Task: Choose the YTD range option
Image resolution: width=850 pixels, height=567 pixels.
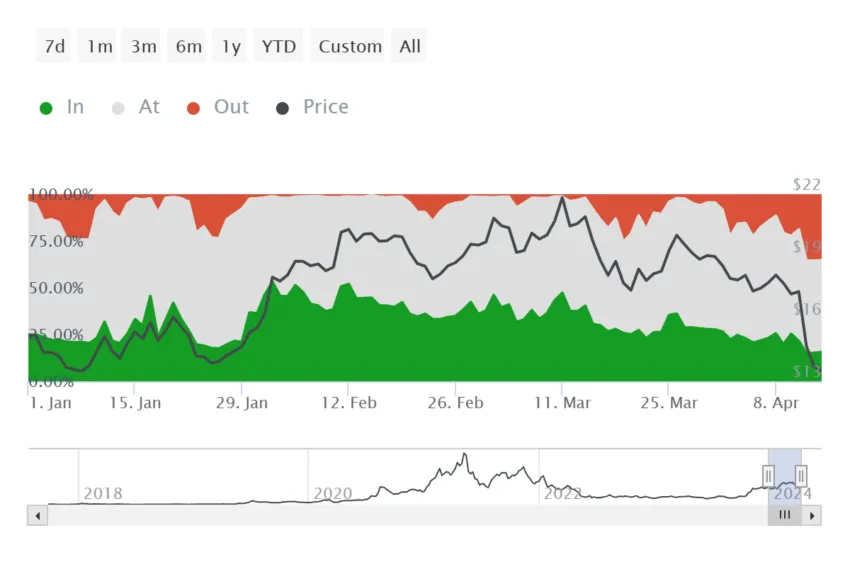Action: coord(279,46)
